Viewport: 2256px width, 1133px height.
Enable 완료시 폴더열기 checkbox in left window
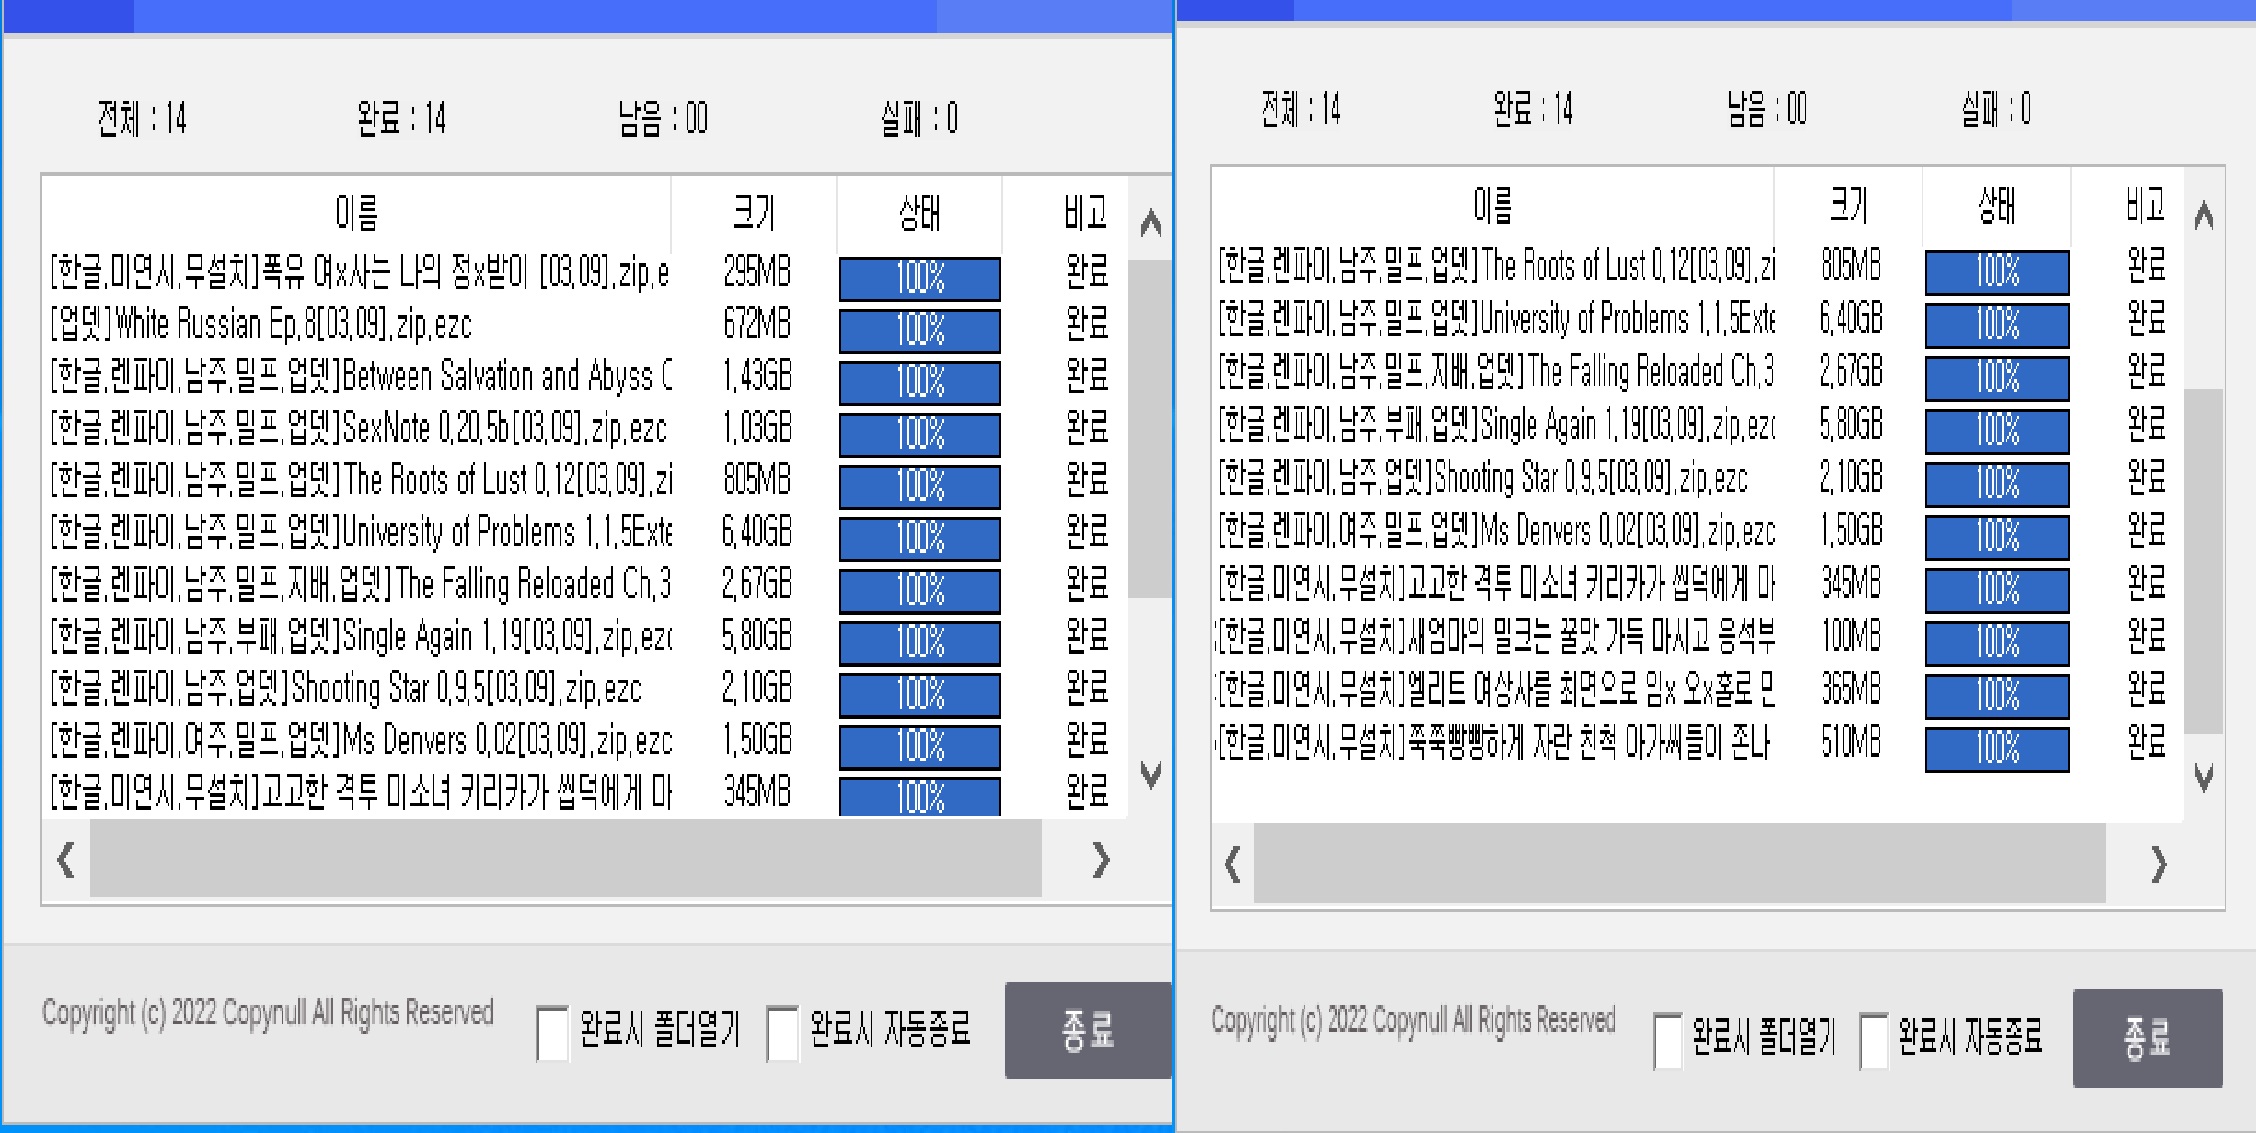(x=552, y=1033)
